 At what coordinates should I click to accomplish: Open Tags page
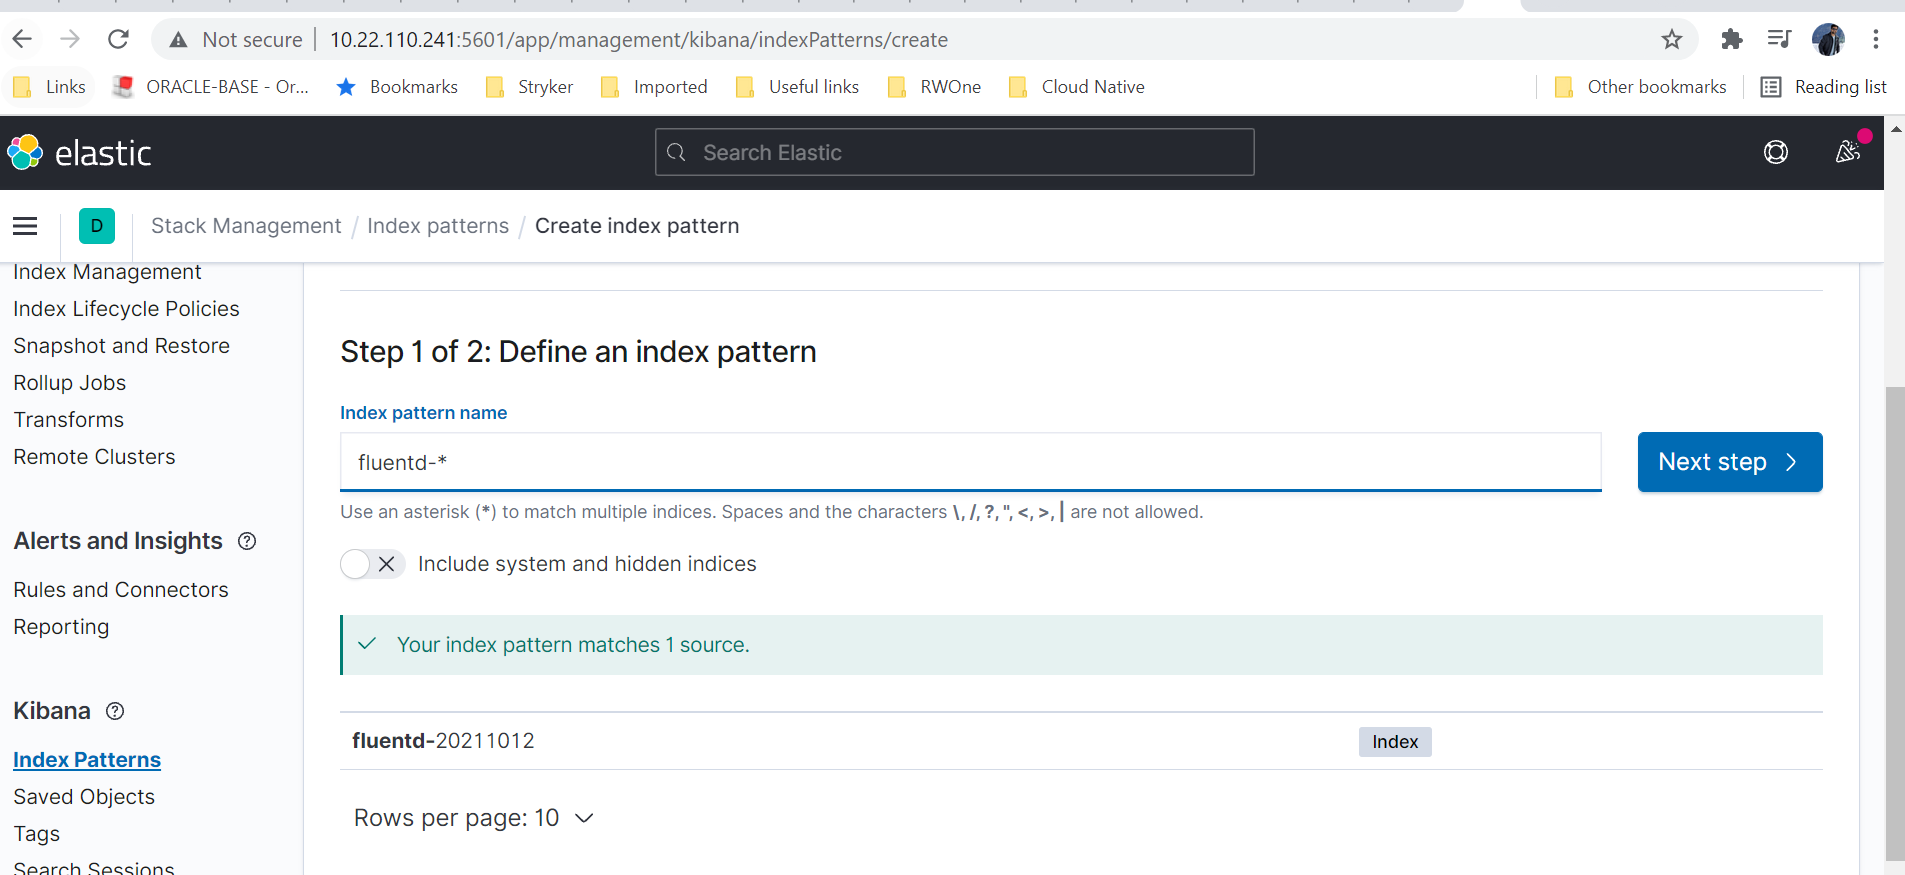(x=36, y=834)
